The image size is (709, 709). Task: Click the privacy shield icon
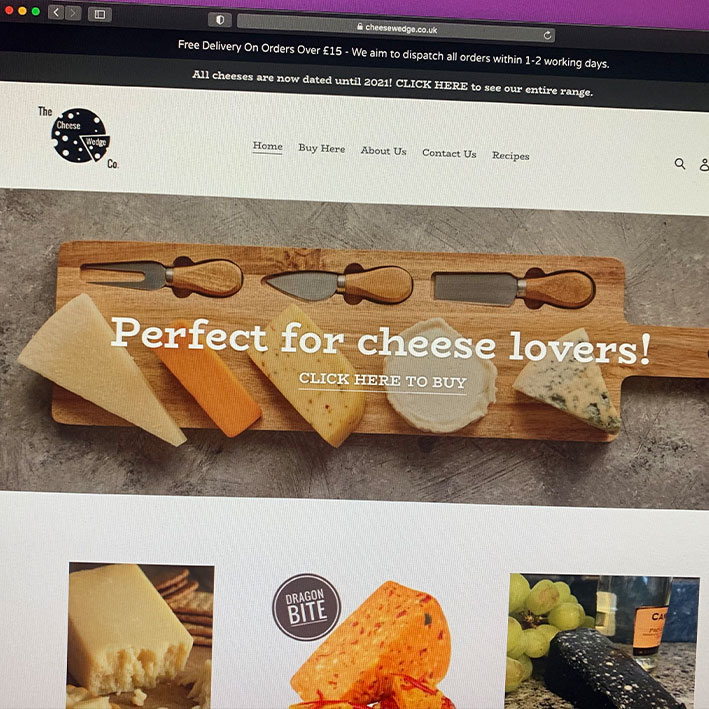pos(220,20)
